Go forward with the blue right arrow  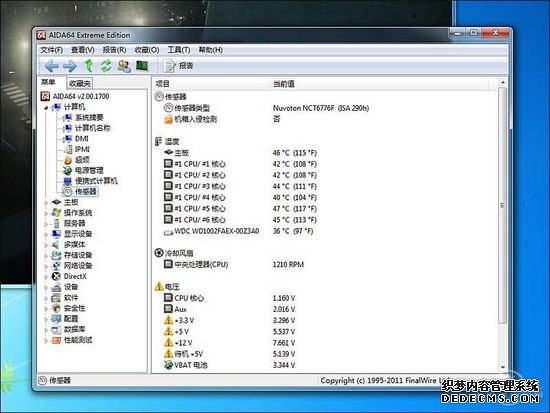coord(69,66)
